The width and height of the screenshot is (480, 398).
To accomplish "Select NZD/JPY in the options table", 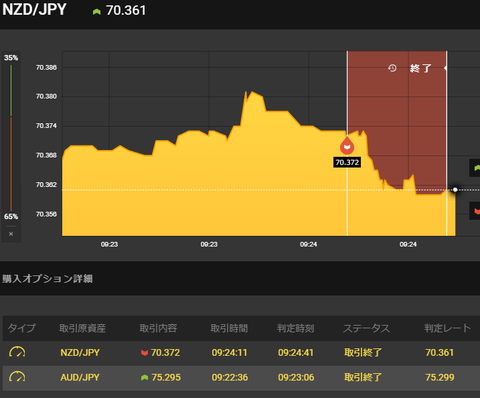I will (x=80, y=352).
